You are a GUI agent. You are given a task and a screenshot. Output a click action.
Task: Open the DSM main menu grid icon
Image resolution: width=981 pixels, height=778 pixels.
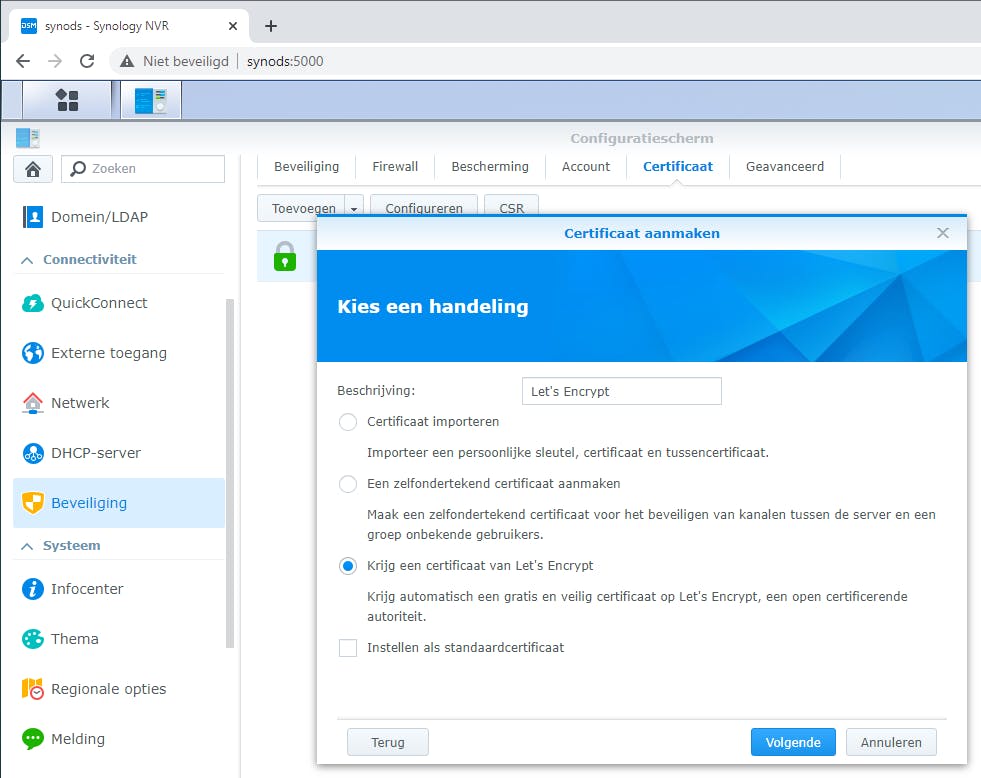67,100
